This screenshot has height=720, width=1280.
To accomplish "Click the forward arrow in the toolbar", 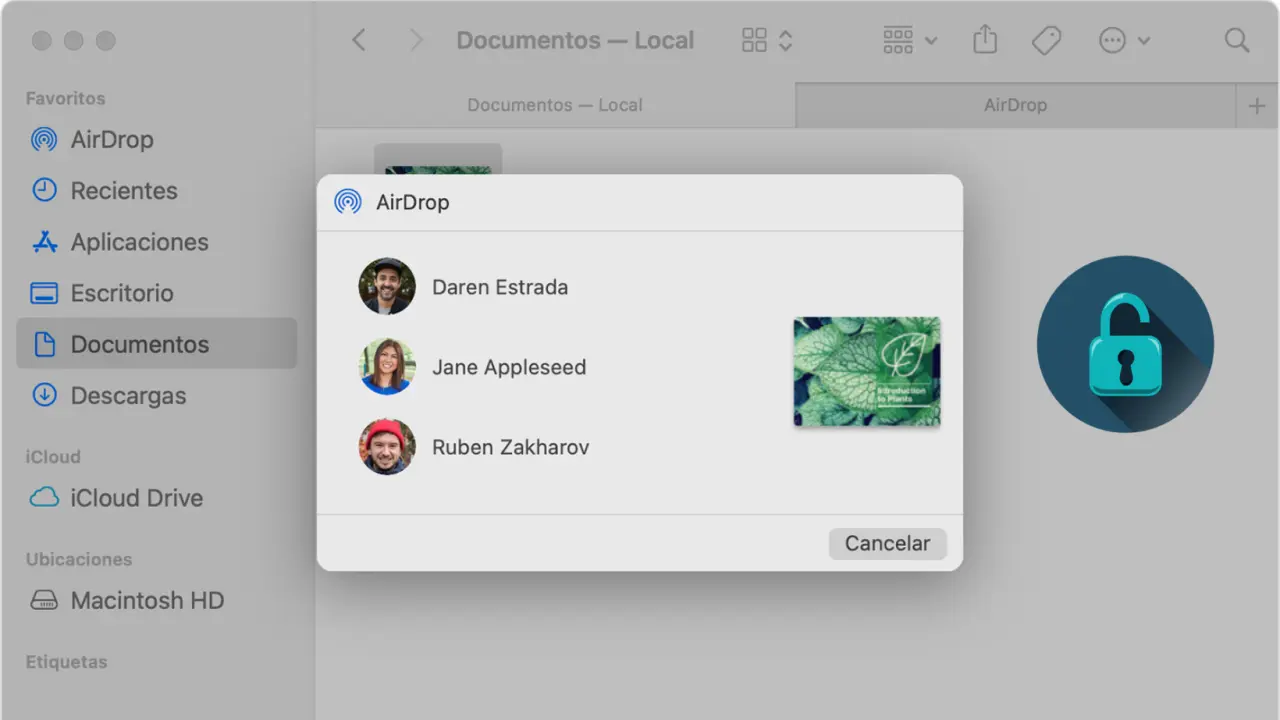I will [x=416, y=40].
